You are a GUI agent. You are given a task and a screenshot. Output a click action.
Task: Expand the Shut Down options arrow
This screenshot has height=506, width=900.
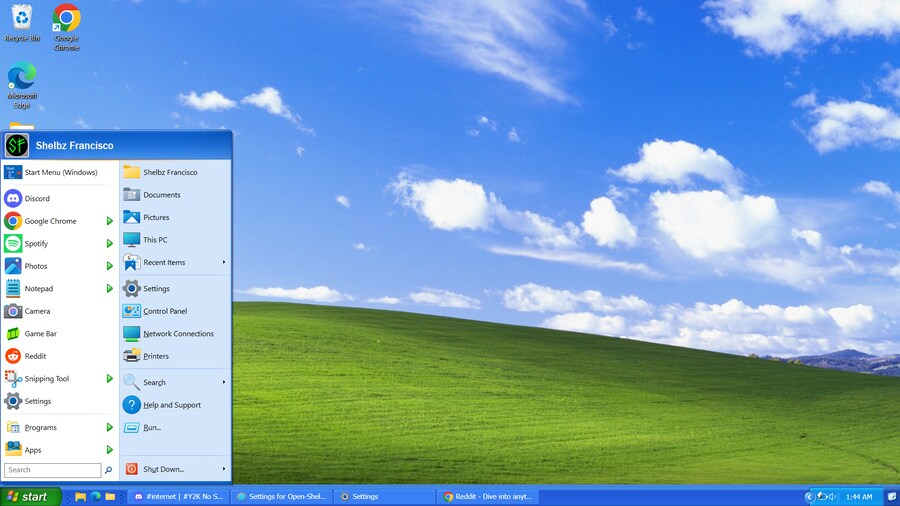coord(223,469)
